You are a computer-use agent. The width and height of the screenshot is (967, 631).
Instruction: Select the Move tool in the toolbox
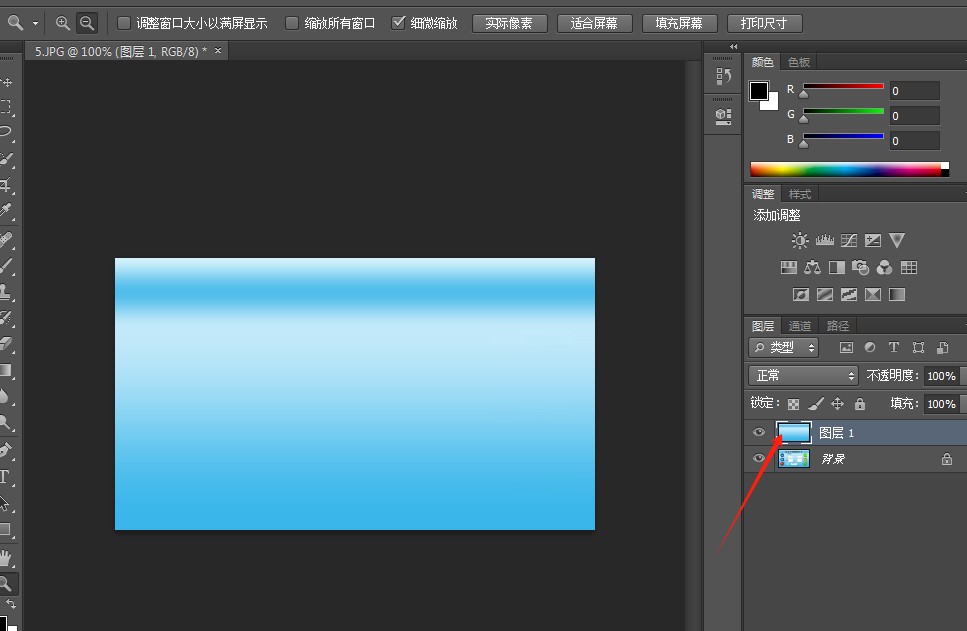pyautogui.click(x=6, y=81)
